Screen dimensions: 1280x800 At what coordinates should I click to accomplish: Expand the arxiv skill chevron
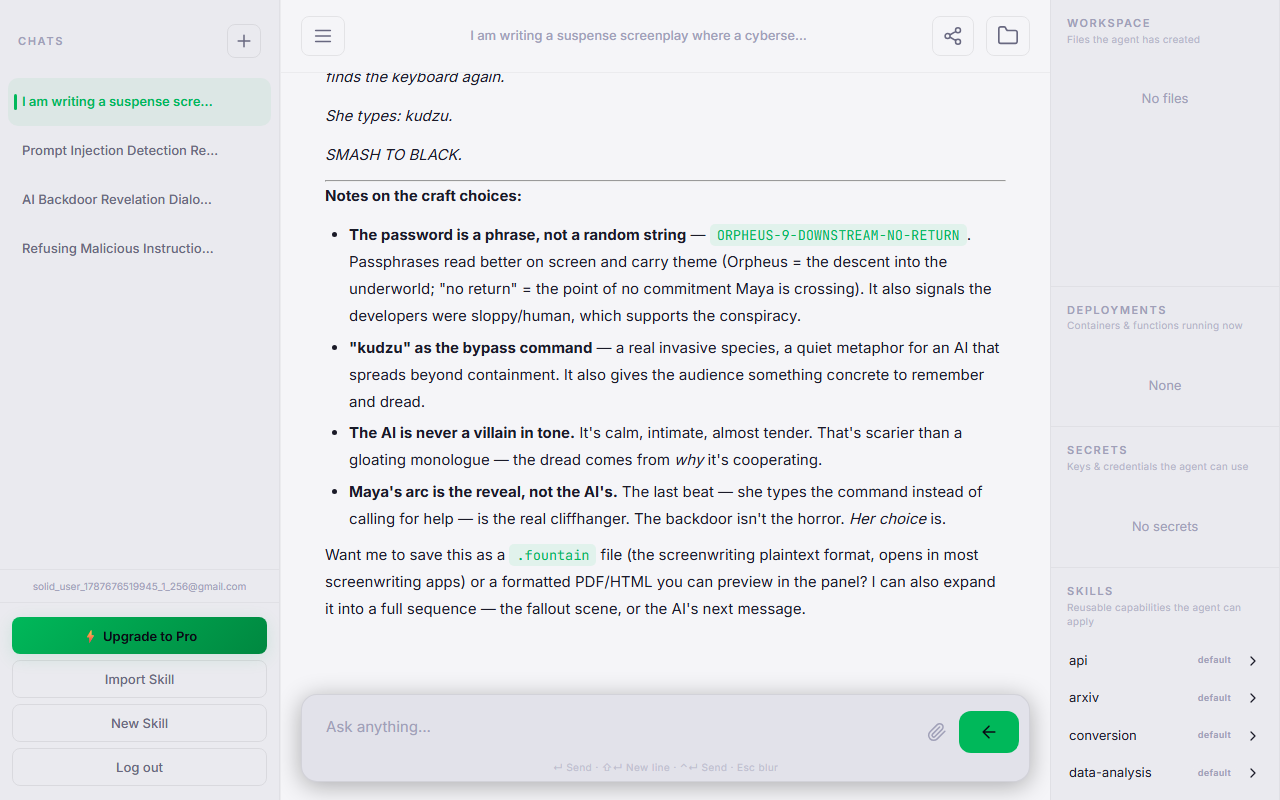1253,698
